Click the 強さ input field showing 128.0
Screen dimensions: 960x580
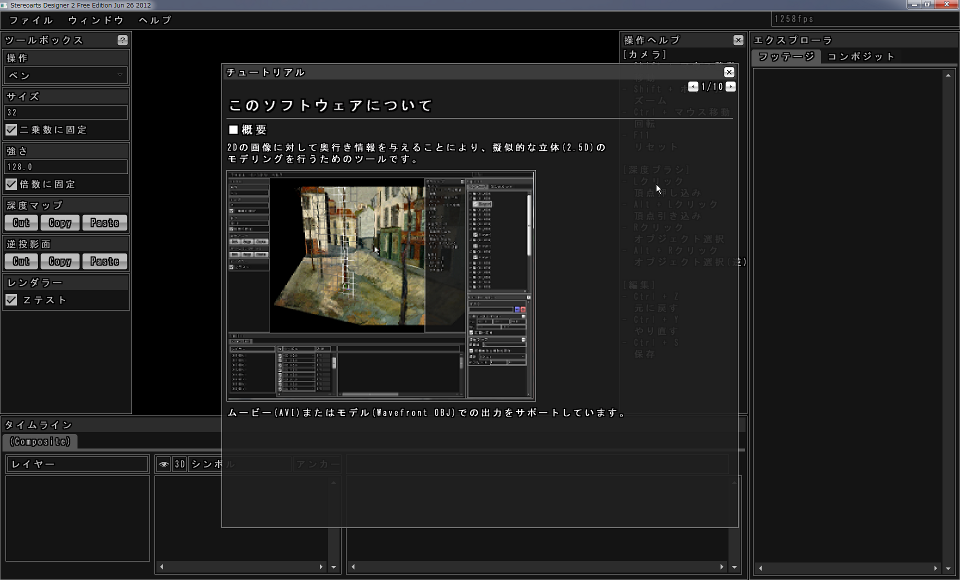click(66, 167)
